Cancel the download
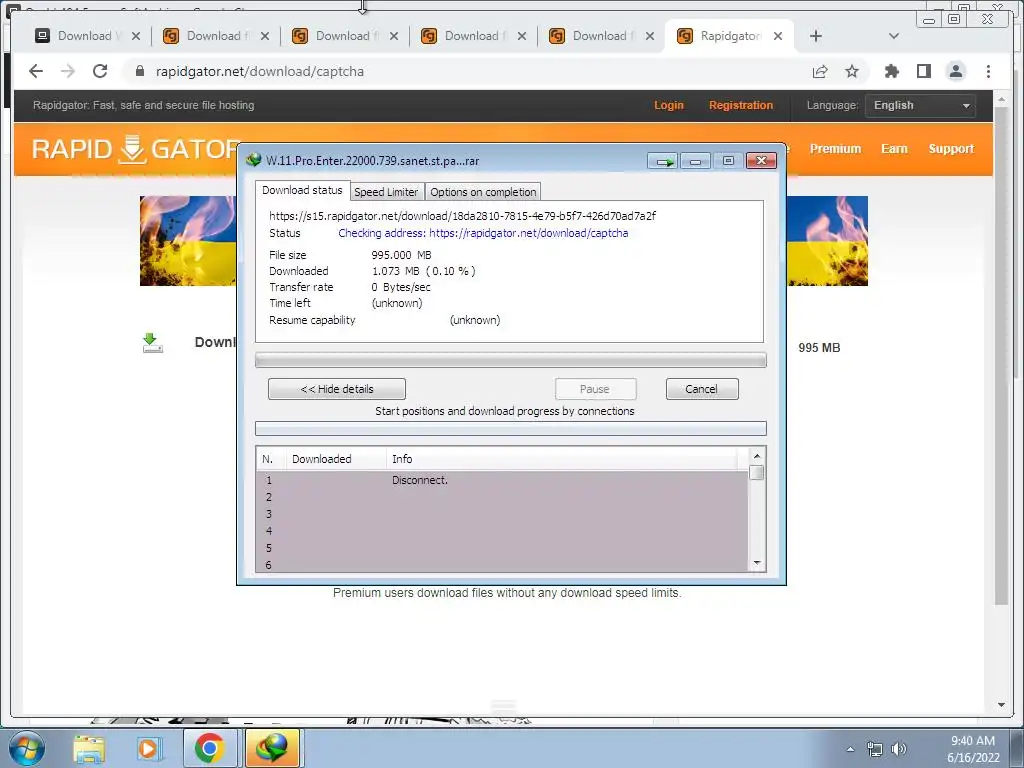This screenshot has width=1024, height=768. (x=702, y=389)
